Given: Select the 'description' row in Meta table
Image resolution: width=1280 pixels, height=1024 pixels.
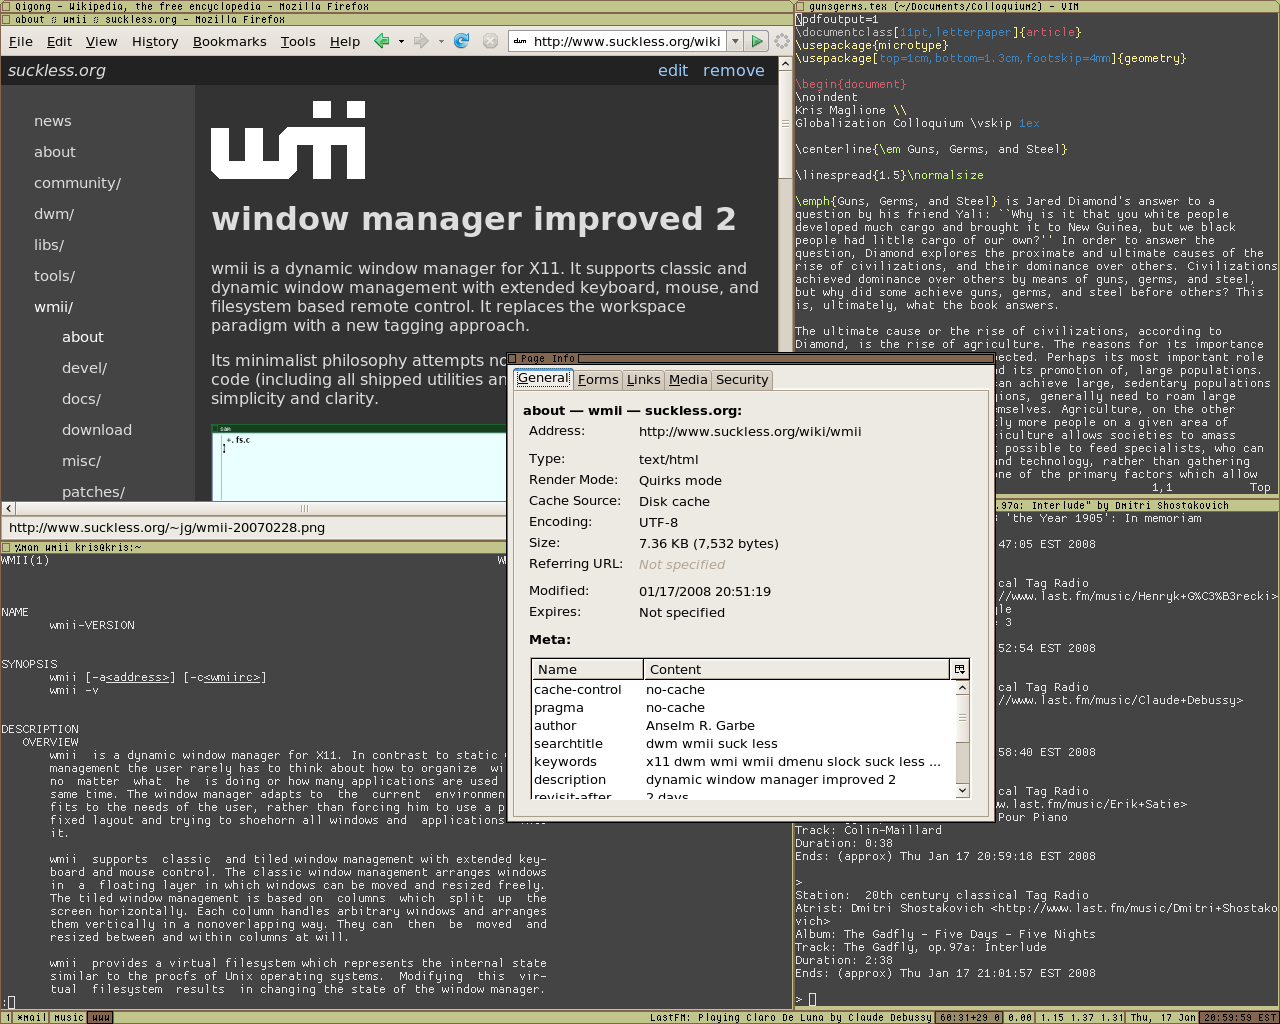Looking at the screenshot, I should coord(744,780).
